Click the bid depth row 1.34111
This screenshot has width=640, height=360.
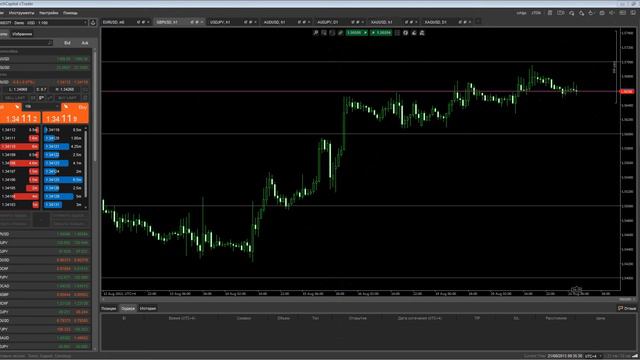pos(20,138)
